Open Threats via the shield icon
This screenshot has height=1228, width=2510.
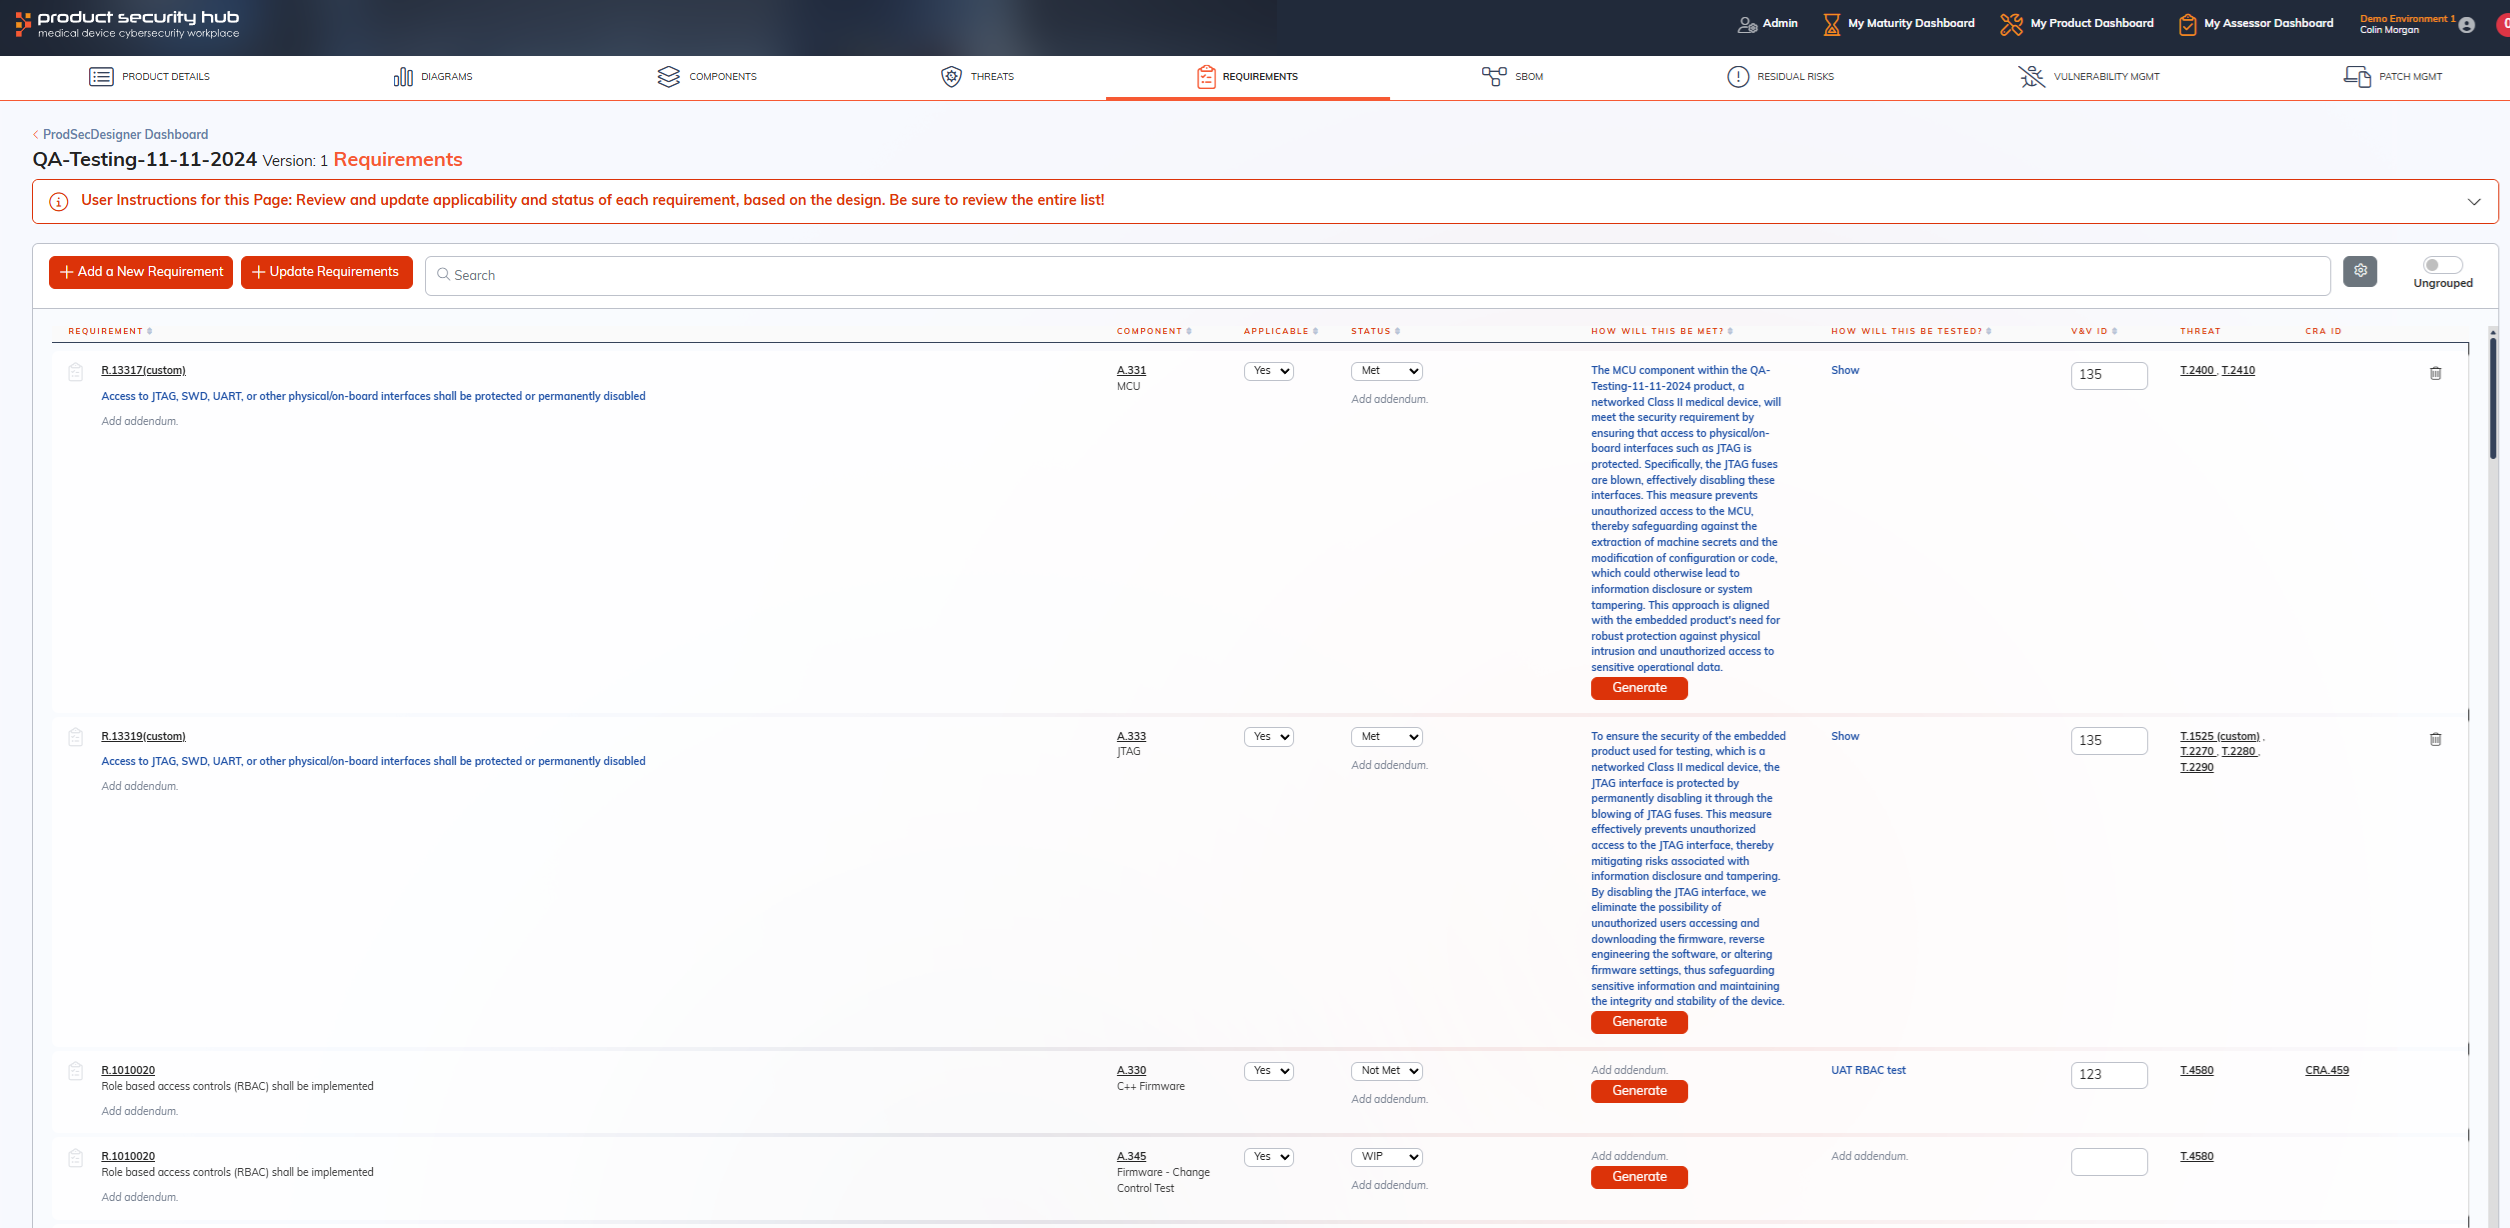click(x=950, y=75)
